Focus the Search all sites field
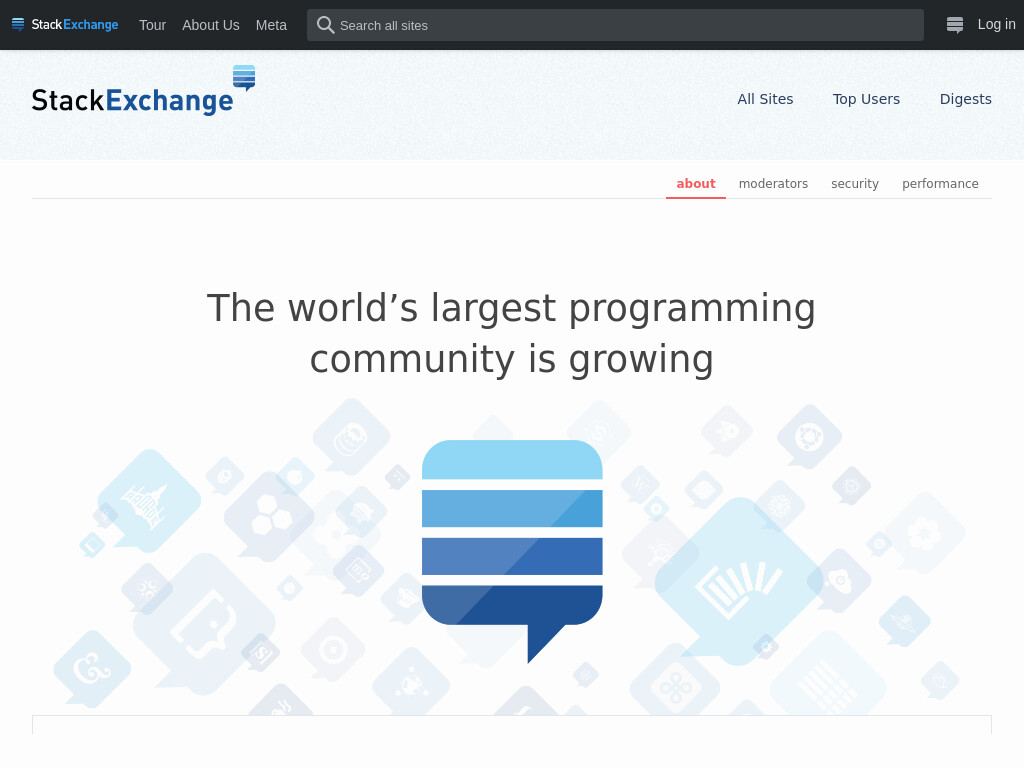This screenshot has height=768, width=1024. tap(615, 25)
